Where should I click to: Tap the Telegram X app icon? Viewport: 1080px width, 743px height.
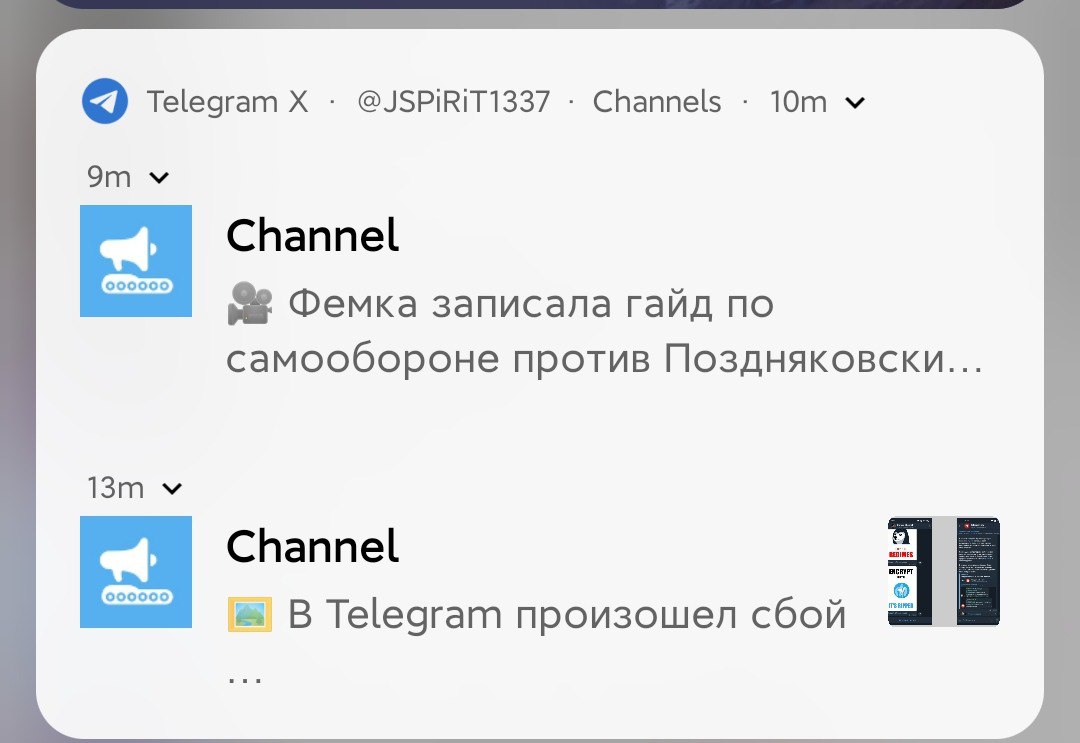click(x=105, y=101)
